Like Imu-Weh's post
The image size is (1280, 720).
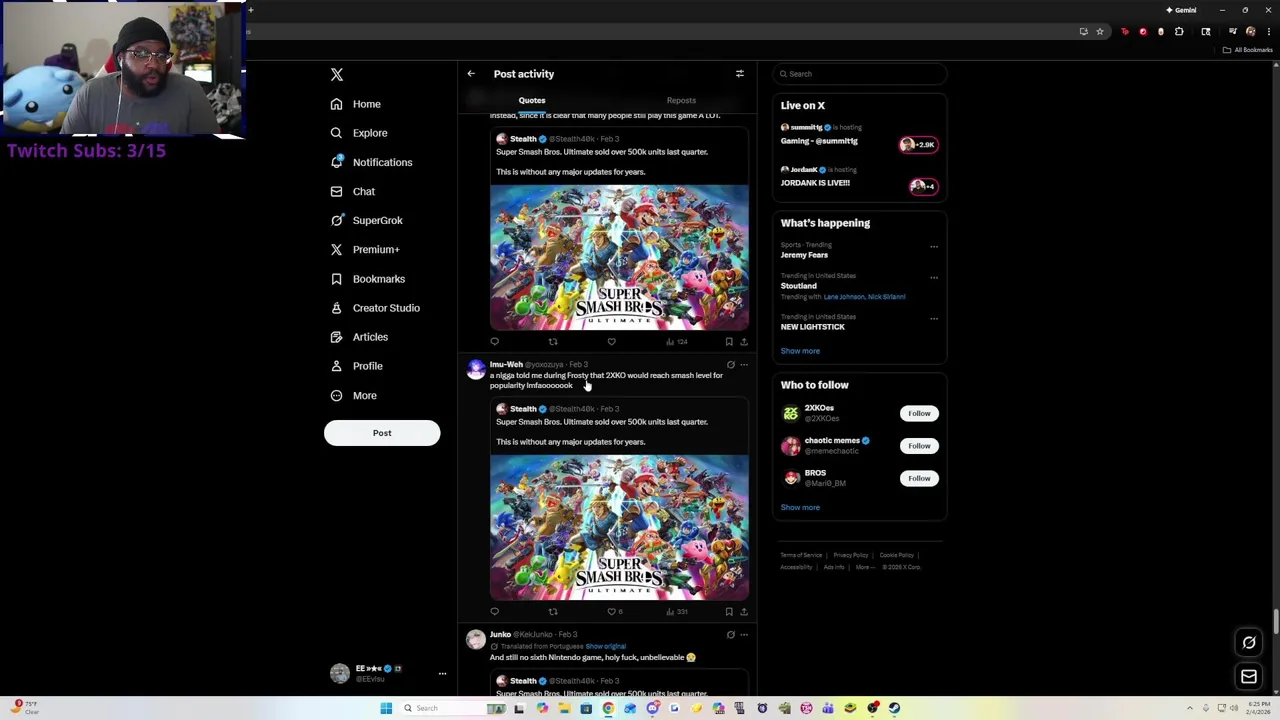613,612
